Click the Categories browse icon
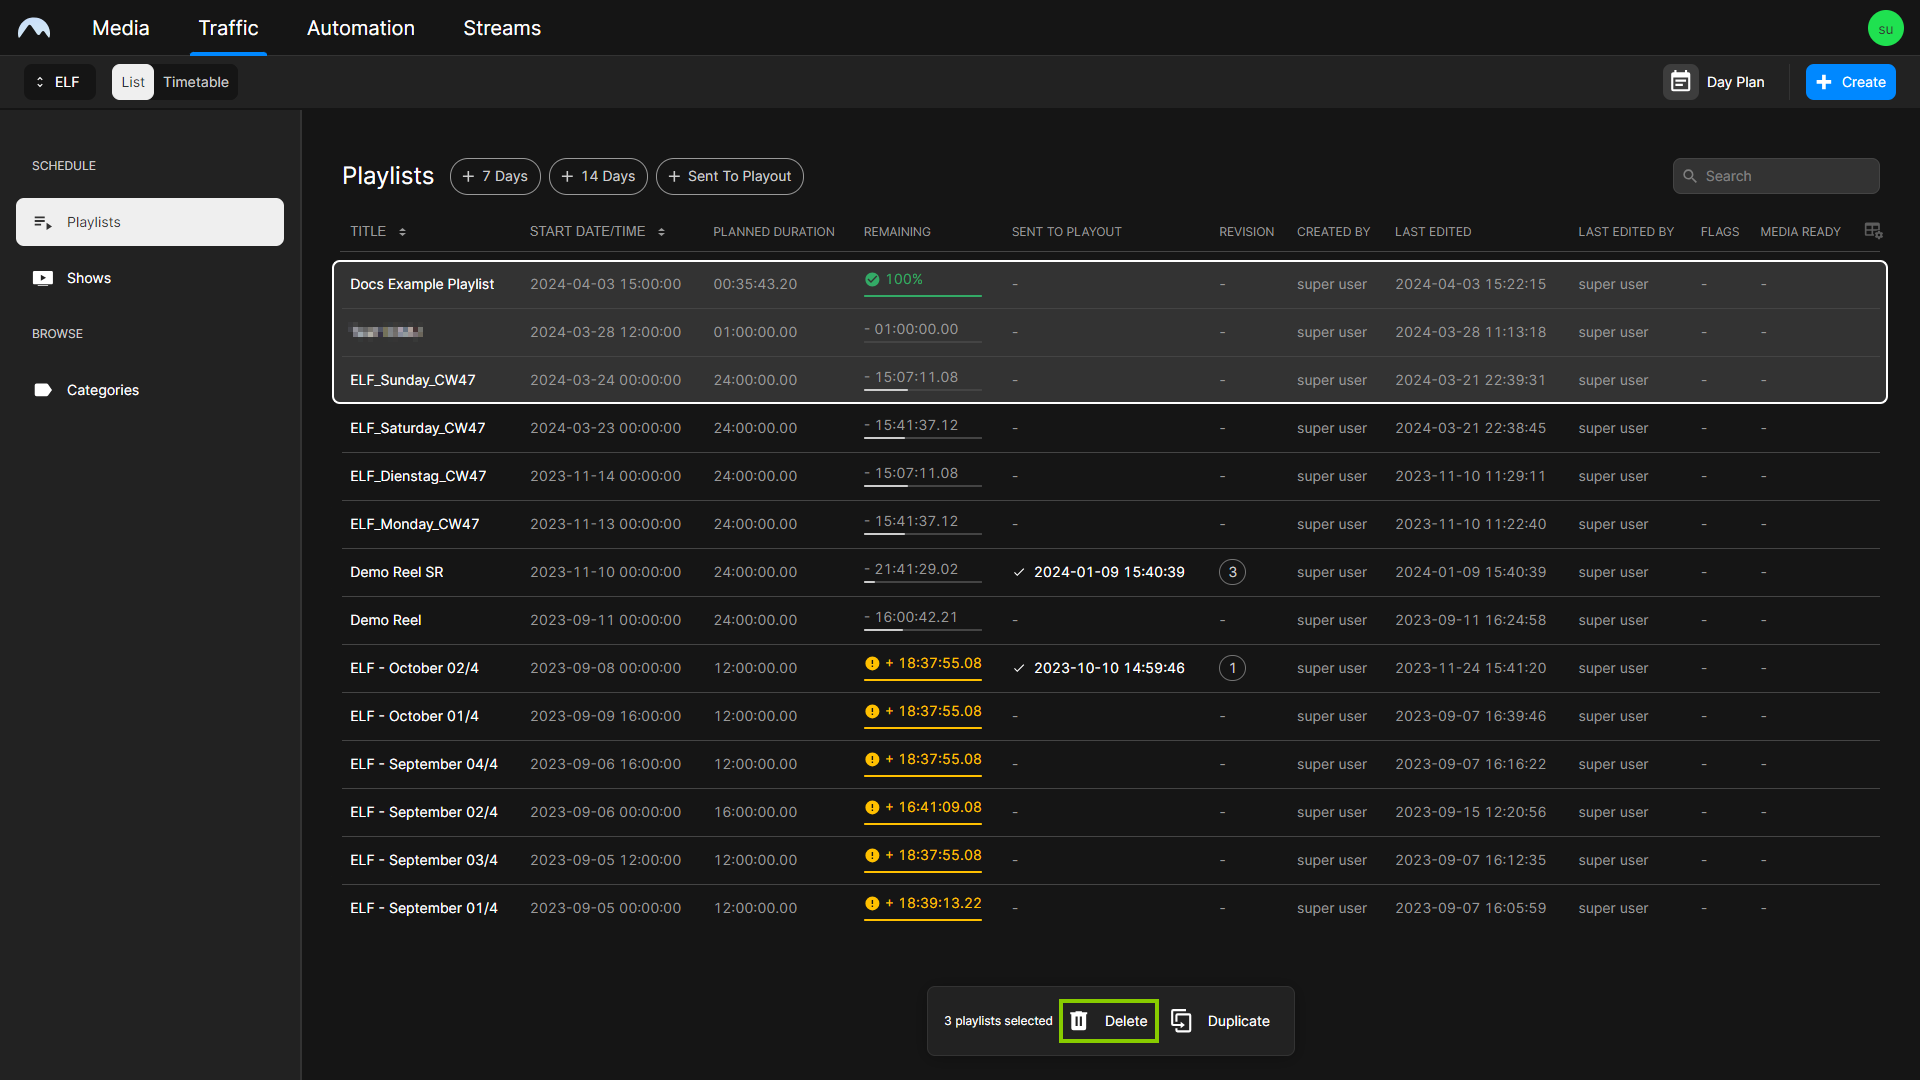 tap(42, 389)
